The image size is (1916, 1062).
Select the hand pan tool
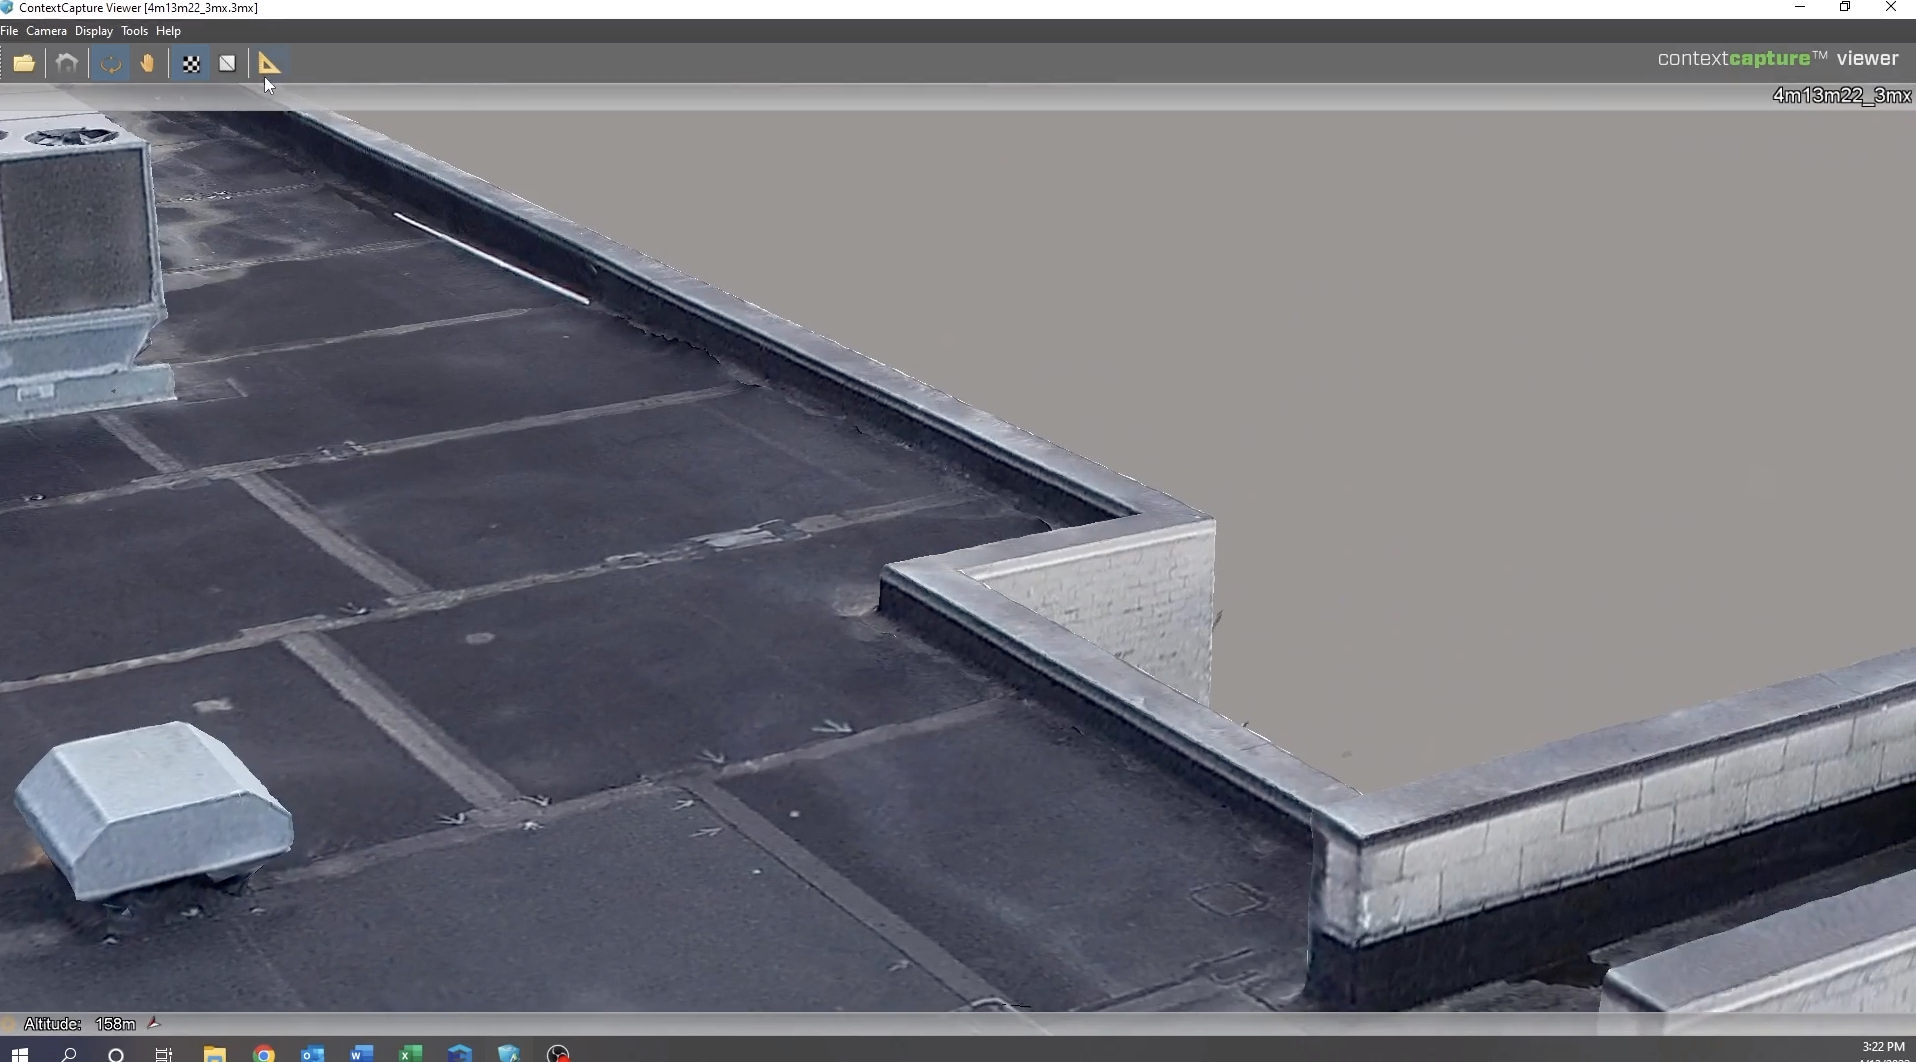point(148,64)
